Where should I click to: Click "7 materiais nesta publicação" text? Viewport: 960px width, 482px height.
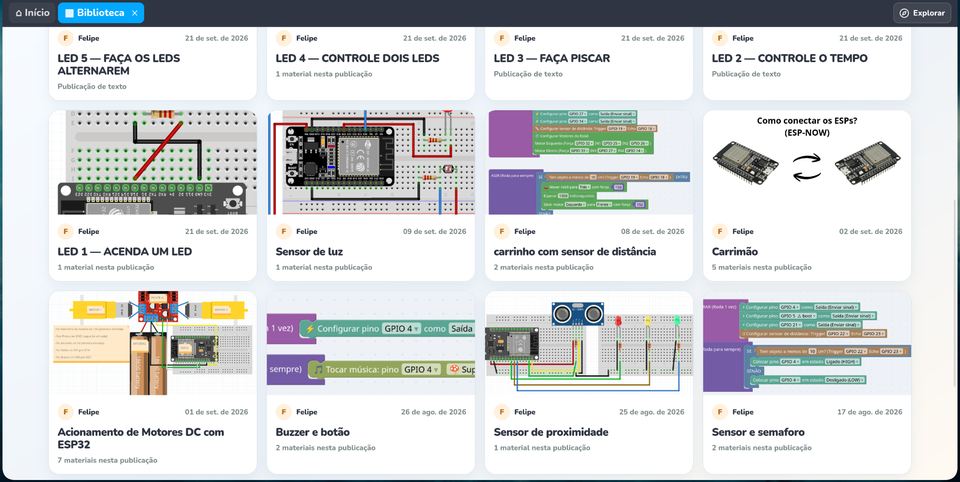[108, 460]
